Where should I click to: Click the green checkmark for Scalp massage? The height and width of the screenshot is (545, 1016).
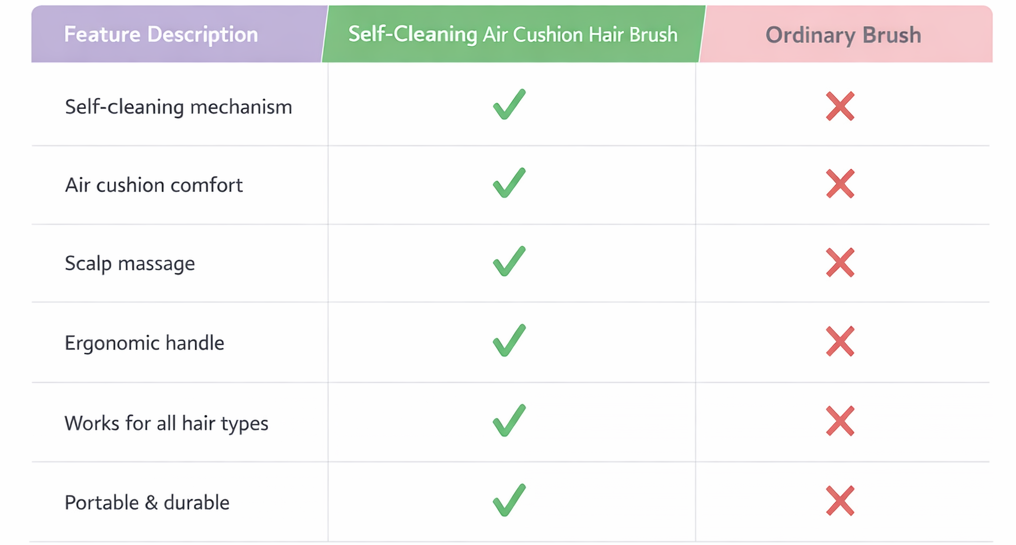[x=509, y=262]
